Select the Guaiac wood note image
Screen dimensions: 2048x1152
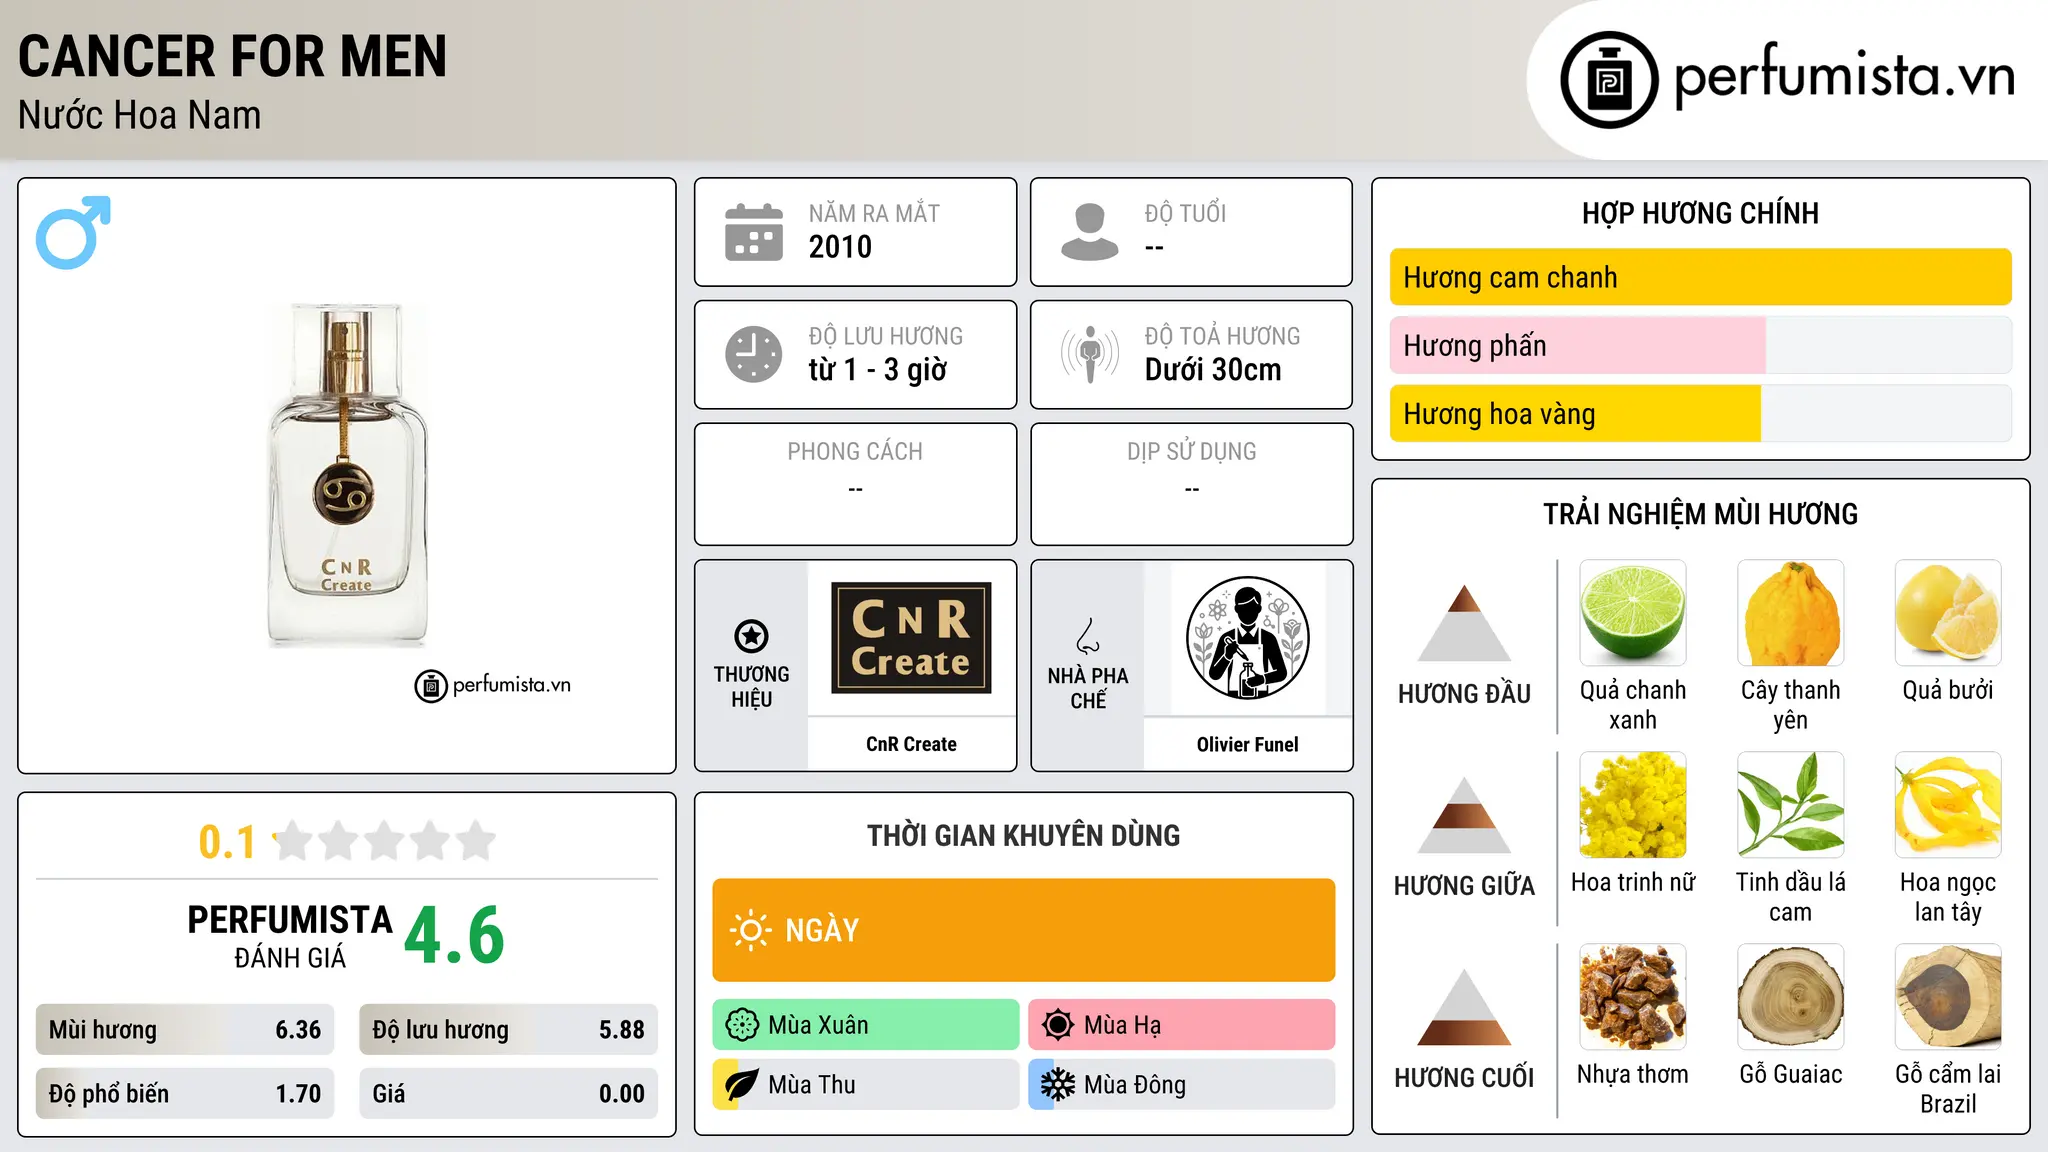[1791, 997]
